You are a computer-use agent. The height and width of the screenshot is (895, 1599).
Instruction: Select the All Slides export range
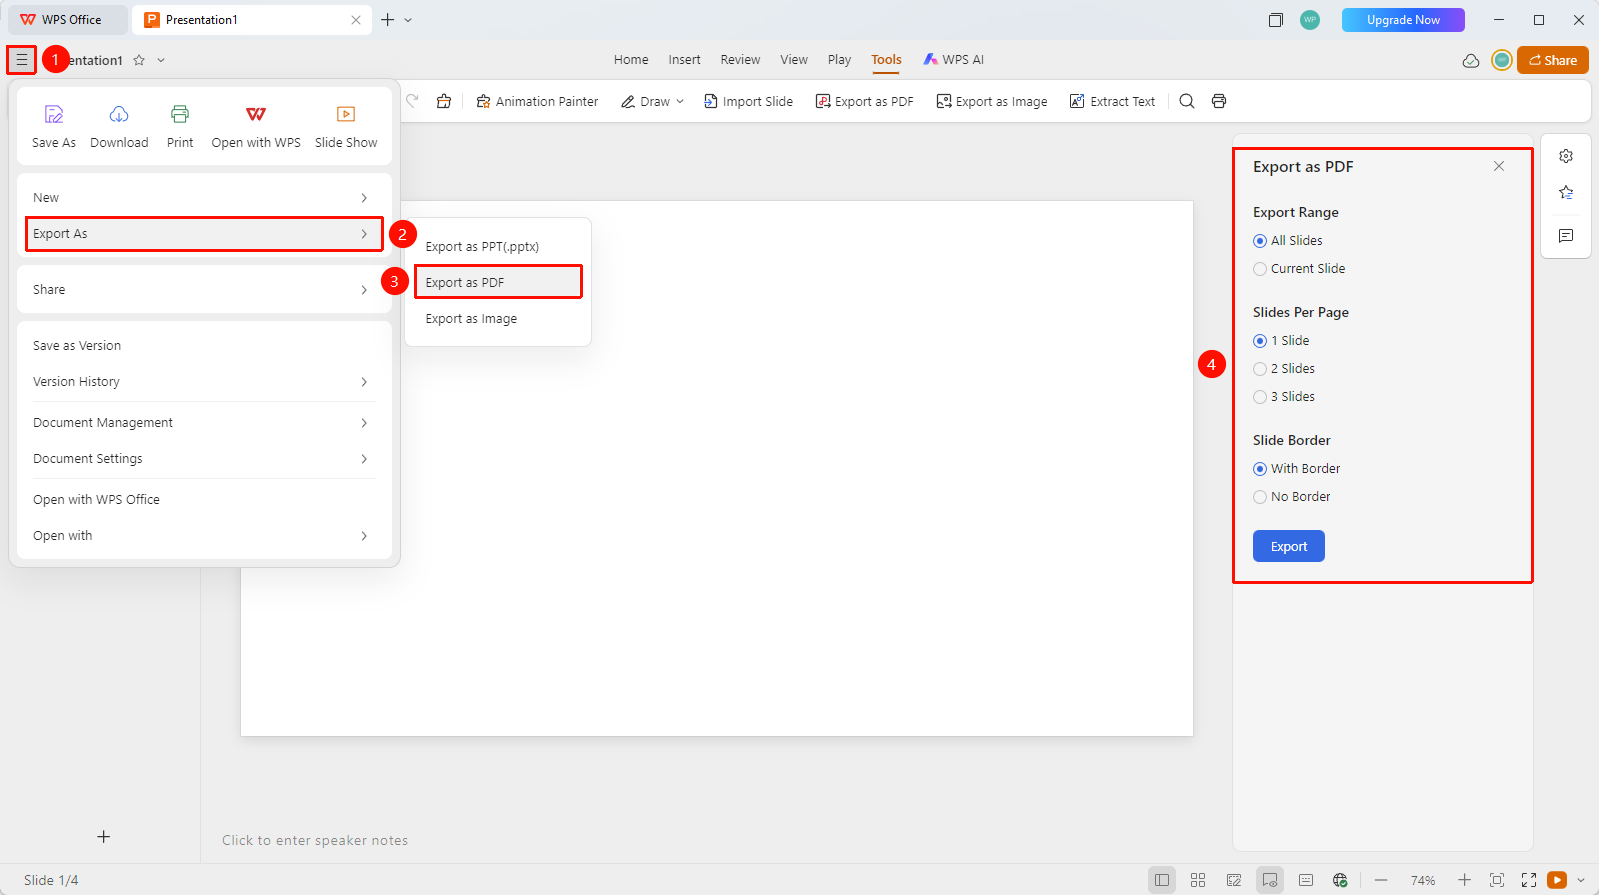pos(1288,241)
